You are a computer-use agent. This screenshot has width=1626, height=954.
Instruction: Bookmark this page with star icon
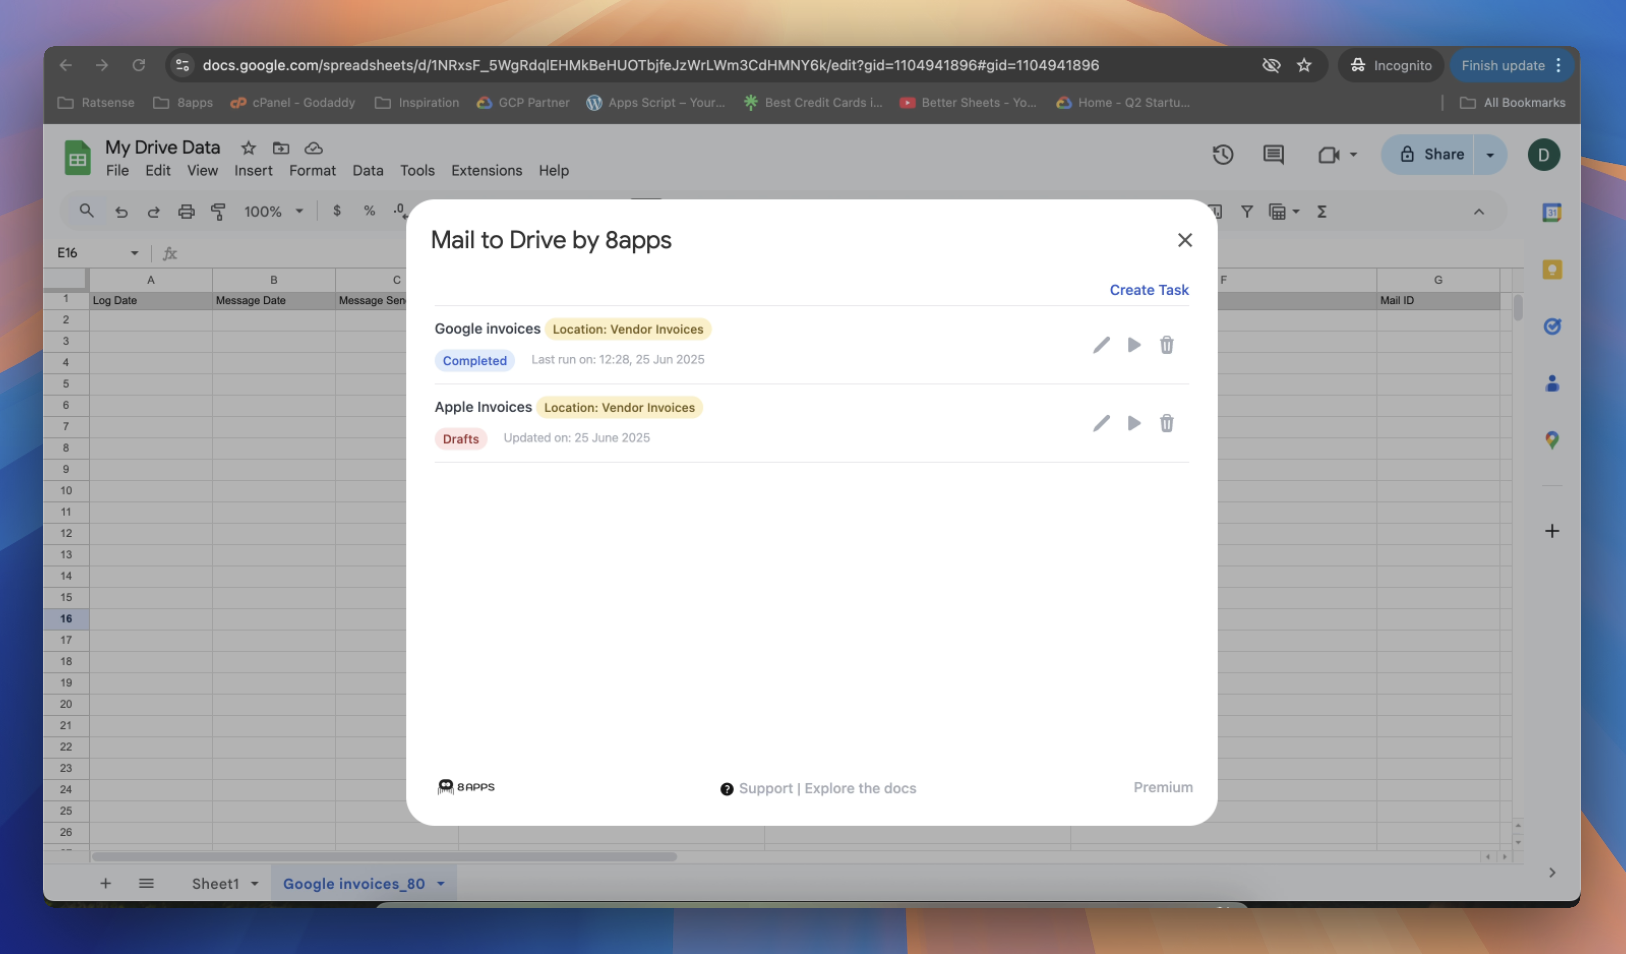pyautogui.click(x=1304, y=66)
